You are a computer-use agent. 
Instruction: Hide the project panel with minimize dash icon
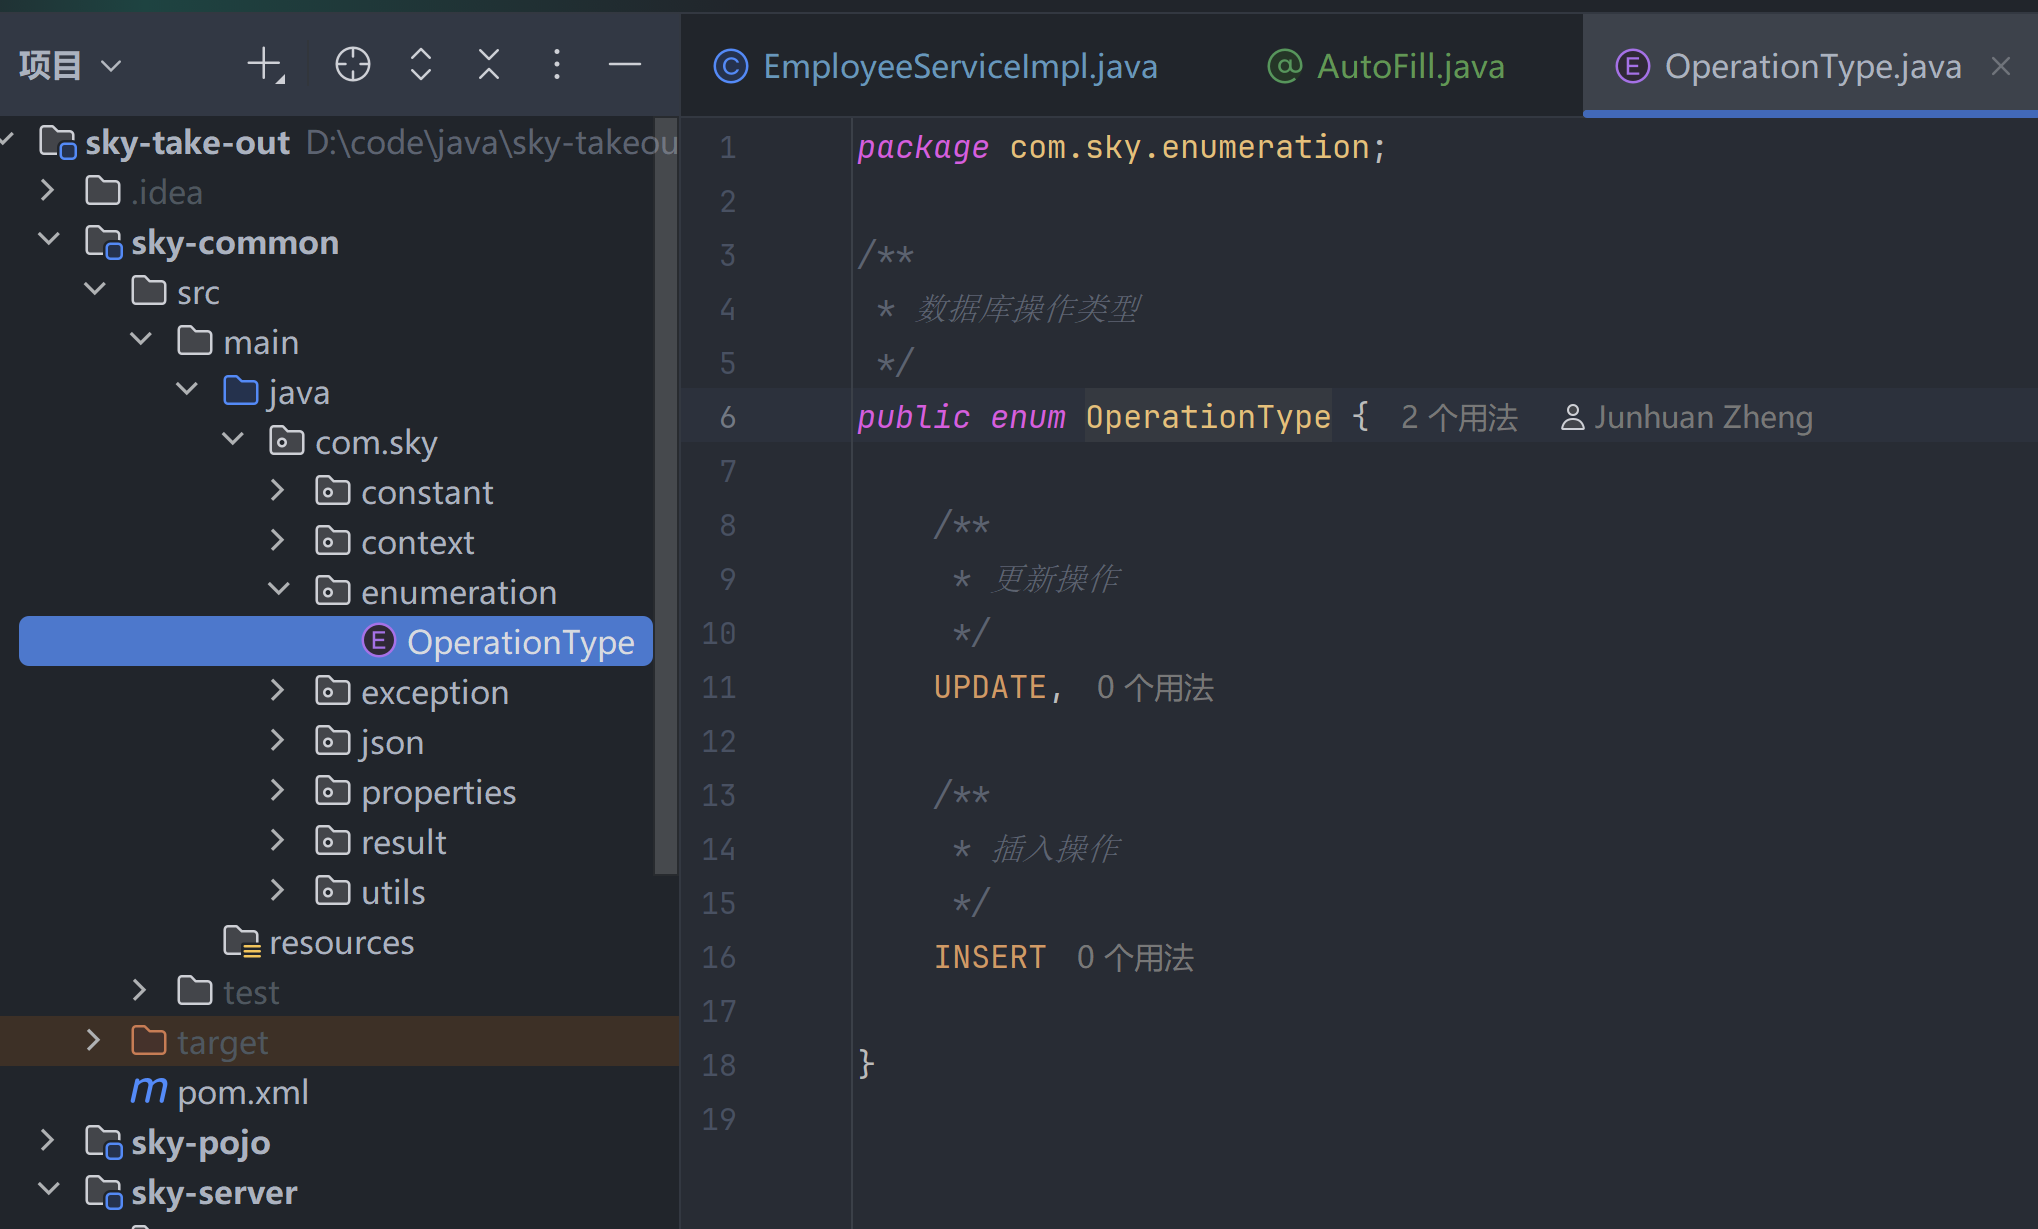[x=625, y=65]
